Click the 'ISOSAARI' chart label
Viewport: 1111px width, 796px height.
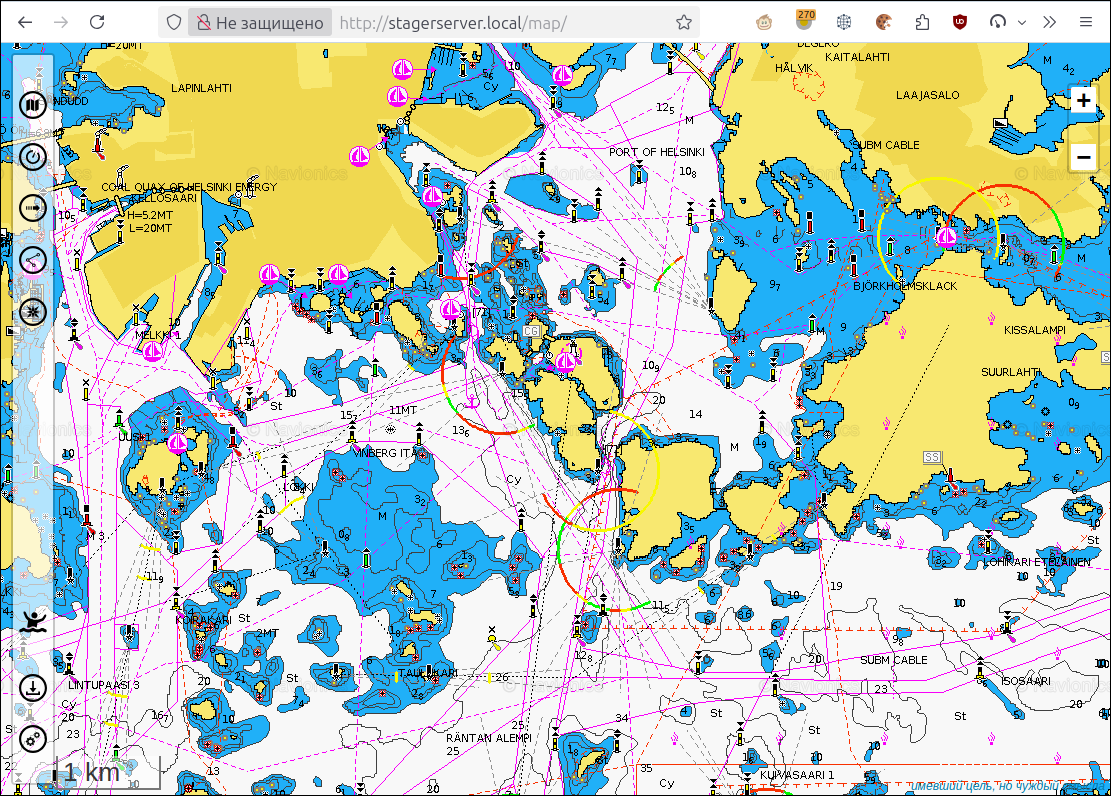[1026, 681]
